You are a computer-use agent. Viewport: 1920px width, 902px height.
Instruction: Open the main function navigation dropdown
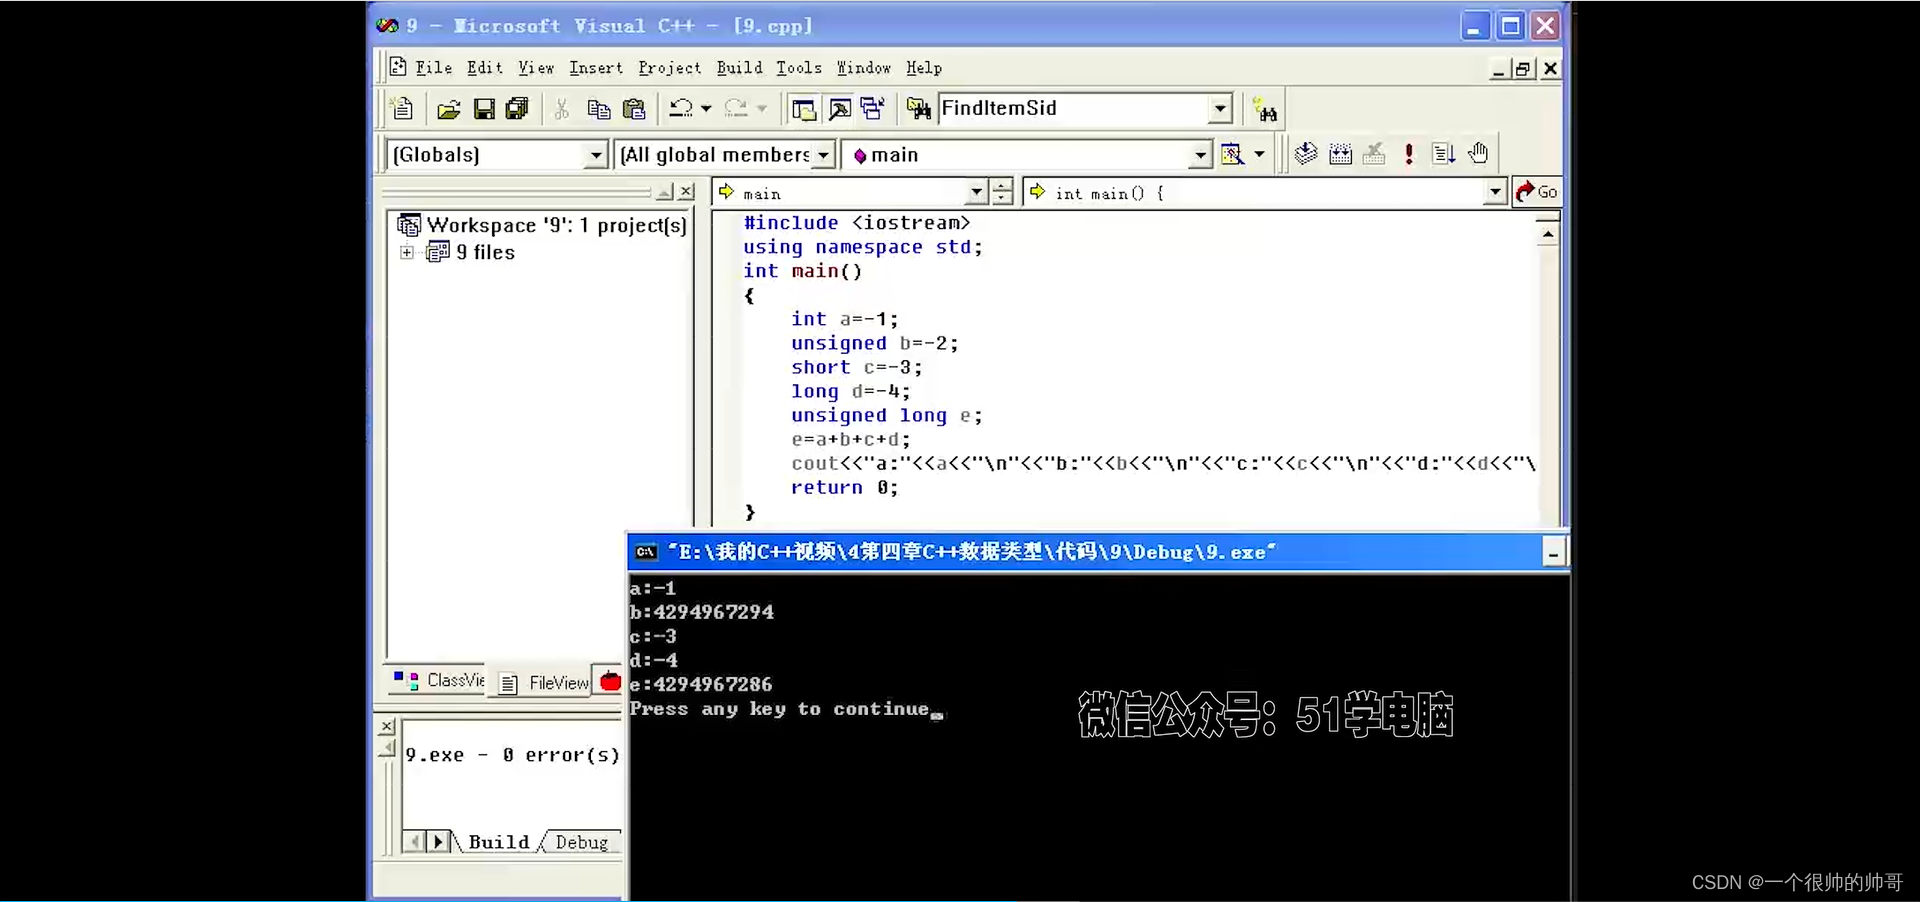pyautogui.click(x=977, y=192)
